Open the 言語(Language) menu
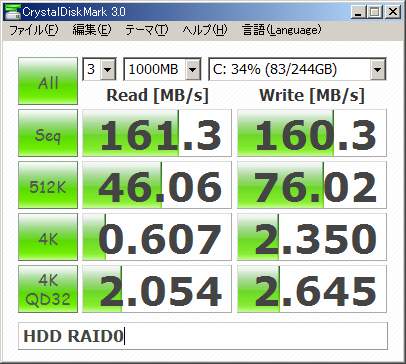This screenshot has width=406, height=364. [282, 30]
